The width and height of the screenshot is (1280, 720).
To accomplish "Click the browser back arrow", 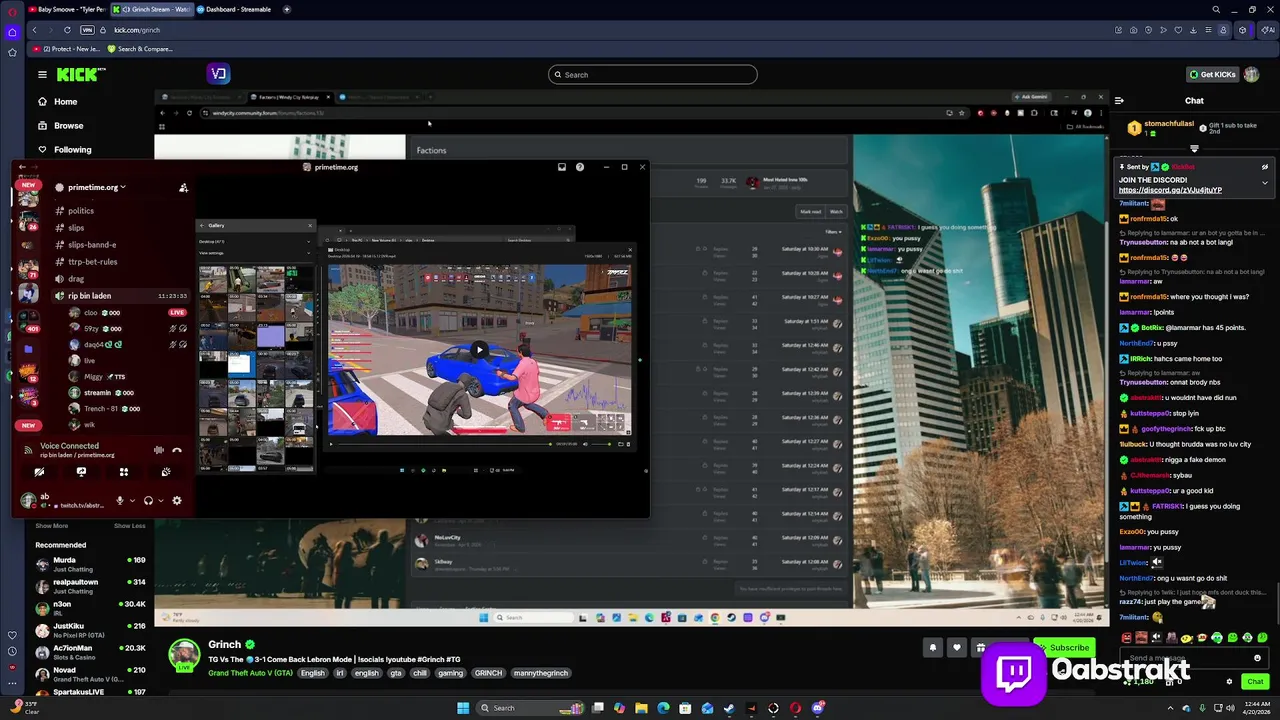I will (x=34, y=30).
